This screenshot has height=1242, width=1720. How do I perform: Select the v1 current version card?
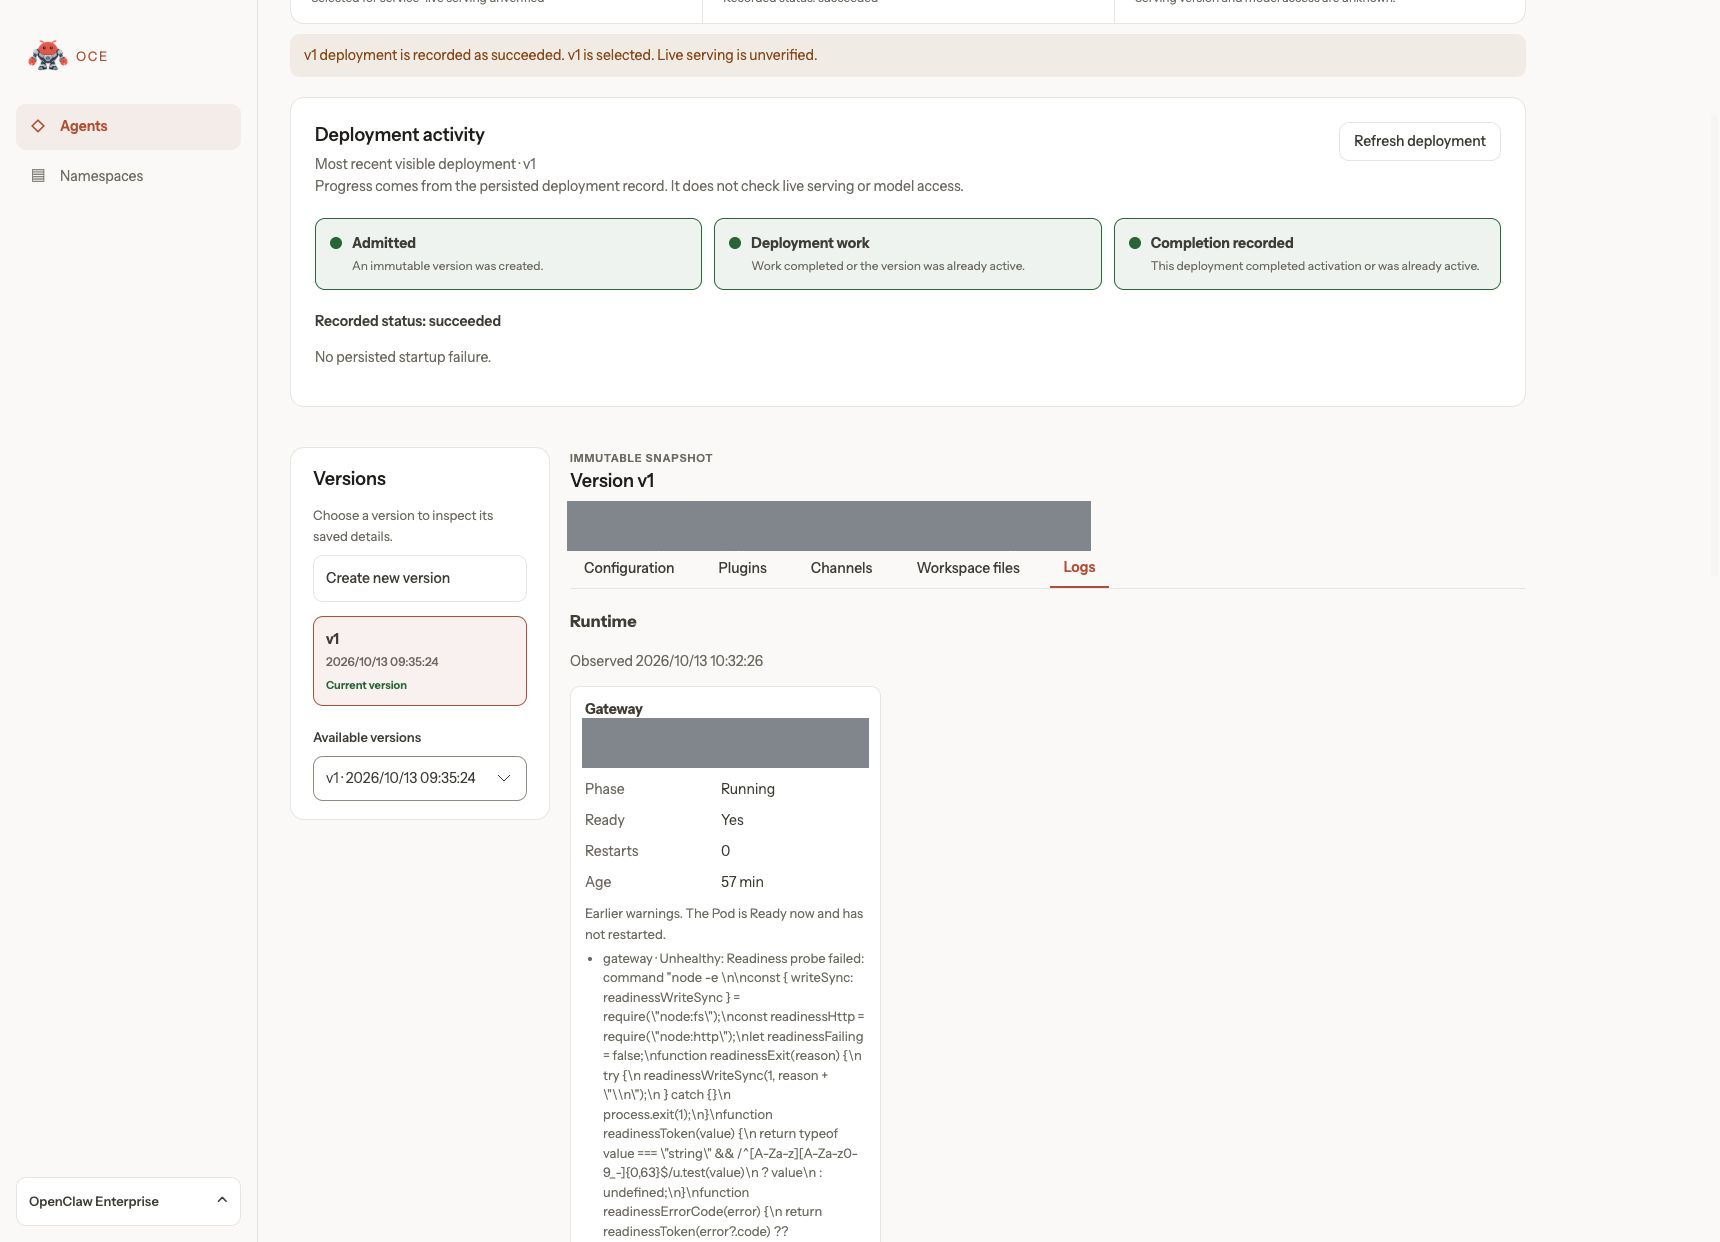[x=420, y=661]
